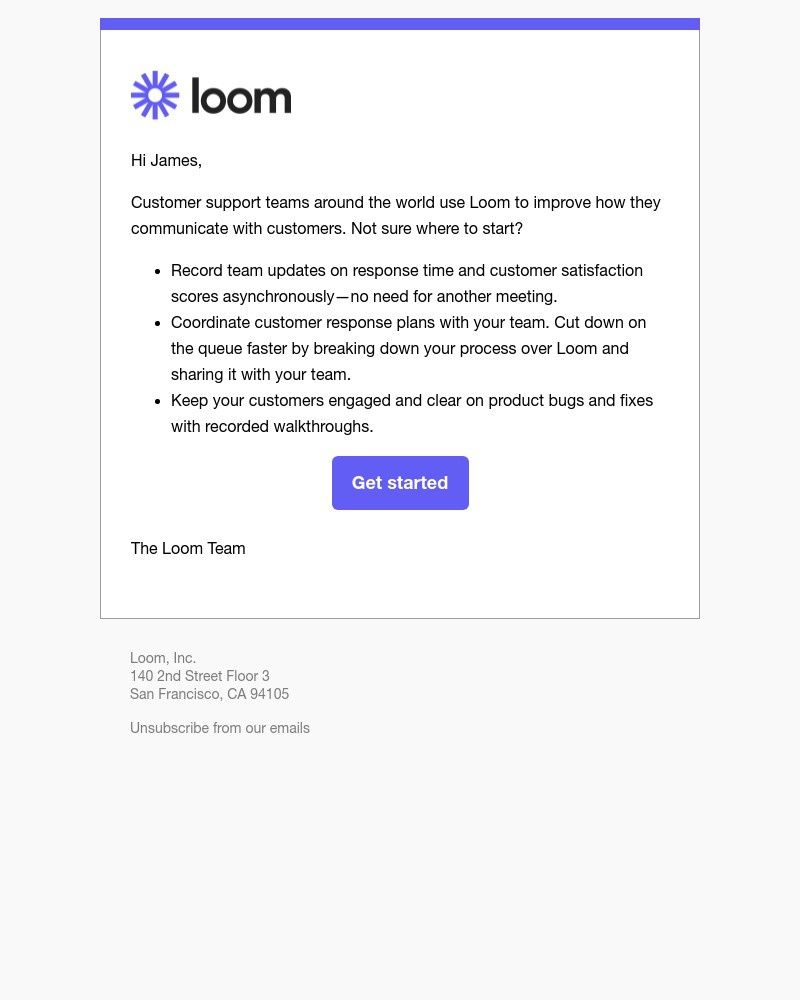
Task: Select the Loom wordmark next to the logo
Action: click(x=241, y=96)
